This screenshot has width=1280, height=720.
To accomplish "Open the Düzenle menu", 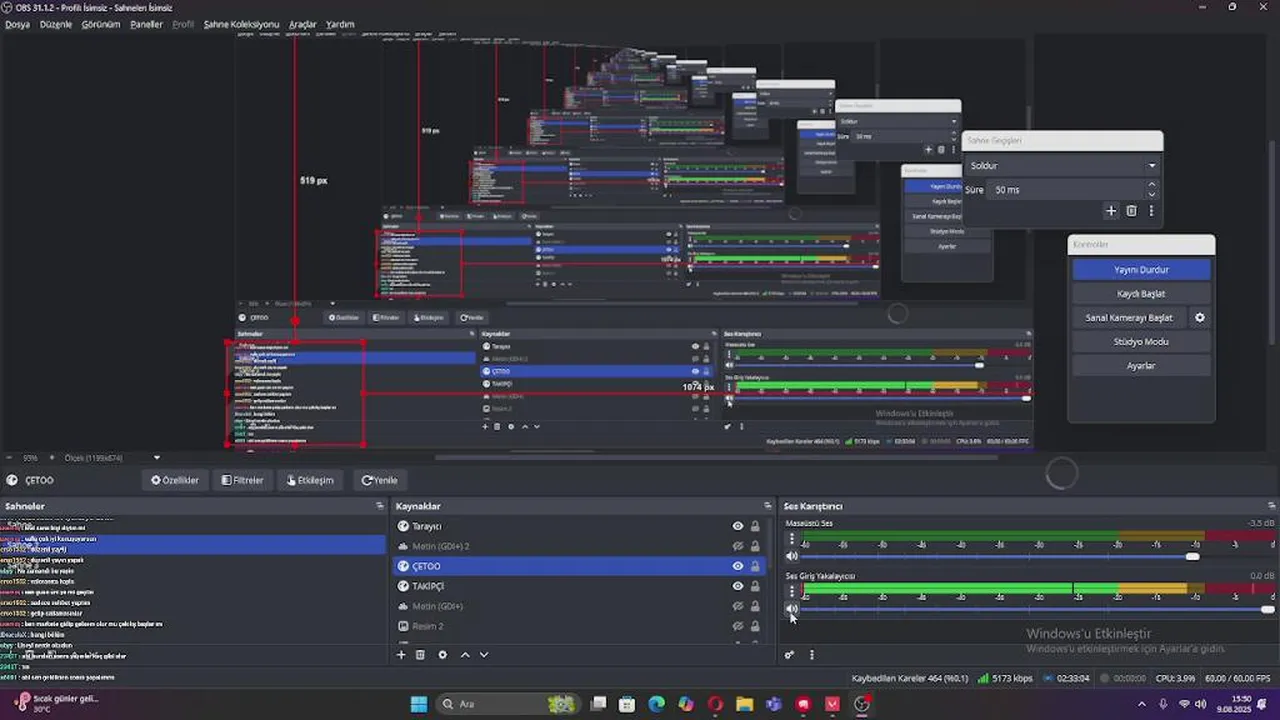I will tap(56, 24).
